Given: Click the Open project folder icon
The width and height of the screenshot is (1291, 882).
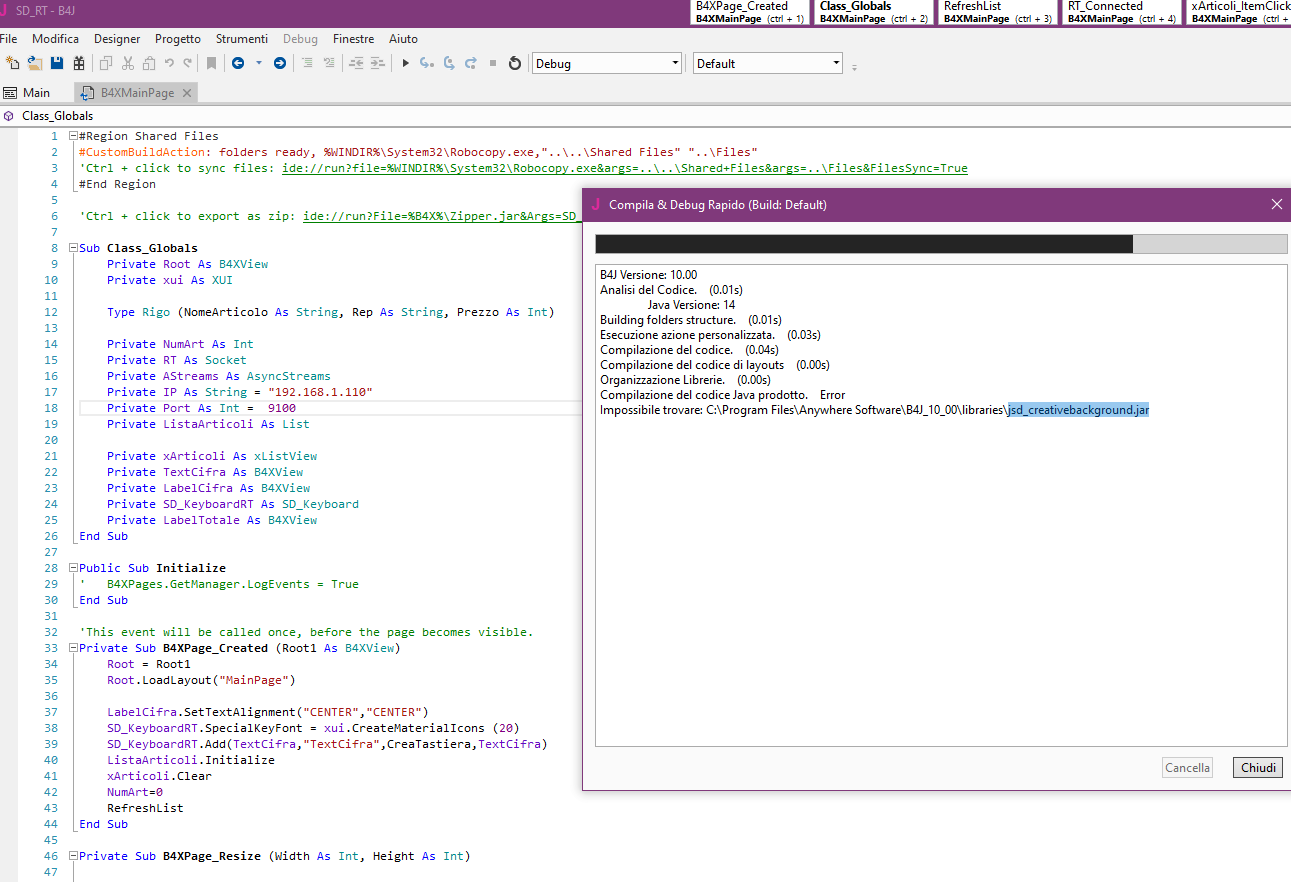Looking at the screenshot, I should [x=35, y=63].
